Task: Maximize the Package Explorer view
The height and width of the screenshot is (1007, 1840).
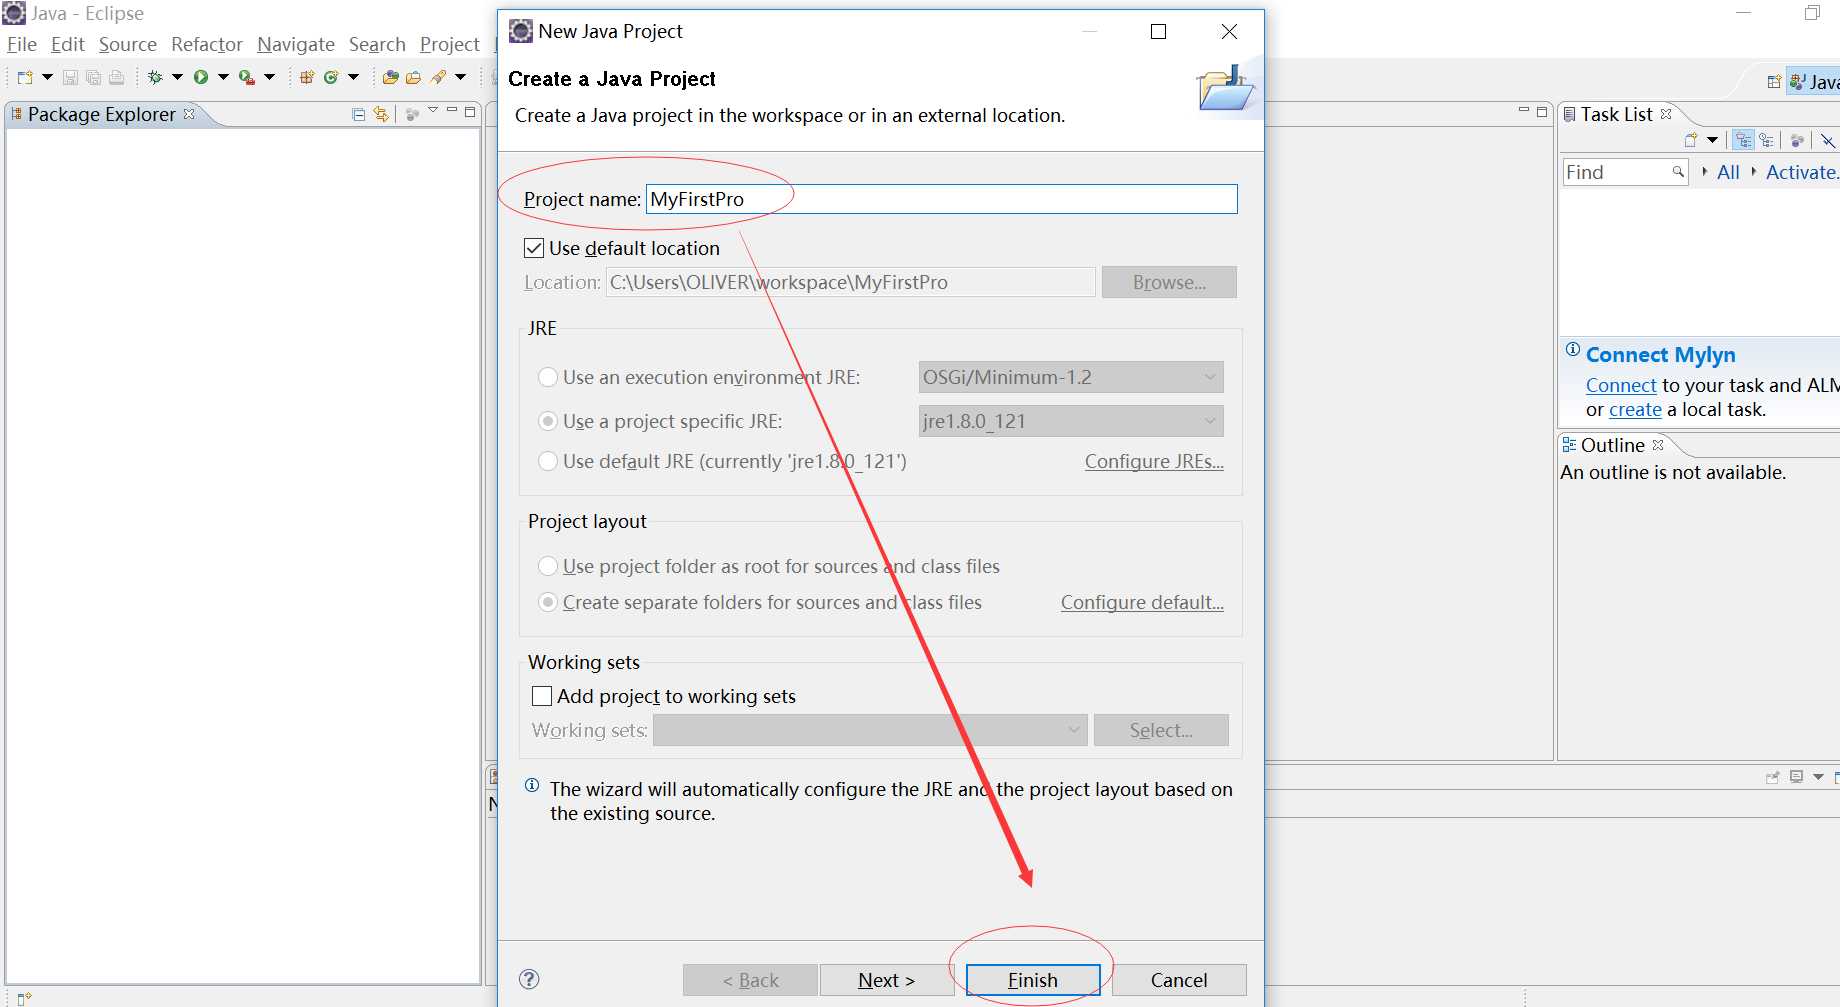Action: click(x=470, y=112)
